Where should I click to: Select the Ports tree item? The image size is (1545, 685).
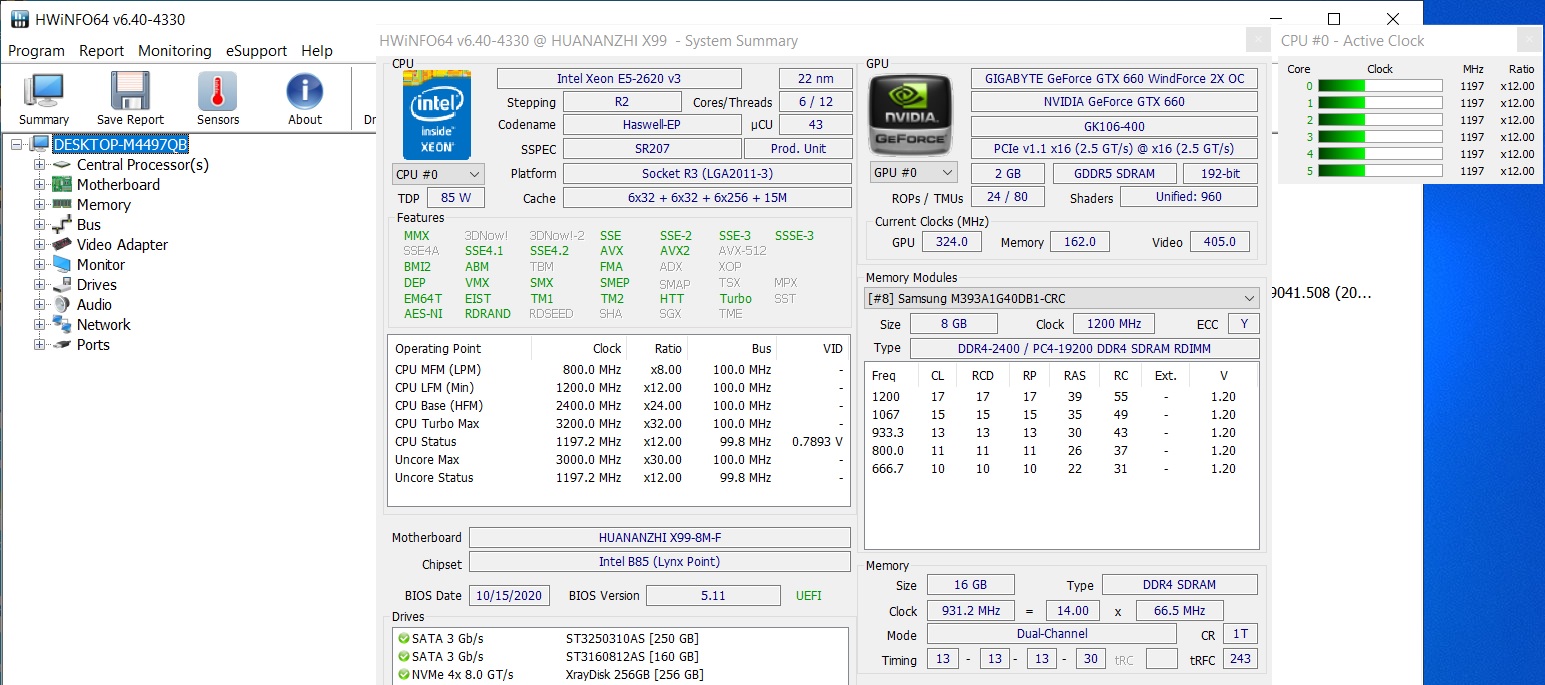pyautogui.click(x=93, y=345)
